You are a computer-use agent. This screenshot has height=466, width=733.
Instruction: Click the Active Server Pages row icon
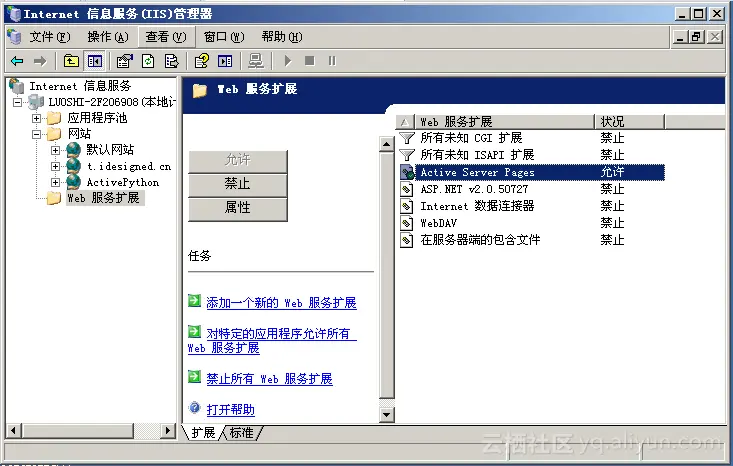tap(407, 172)
